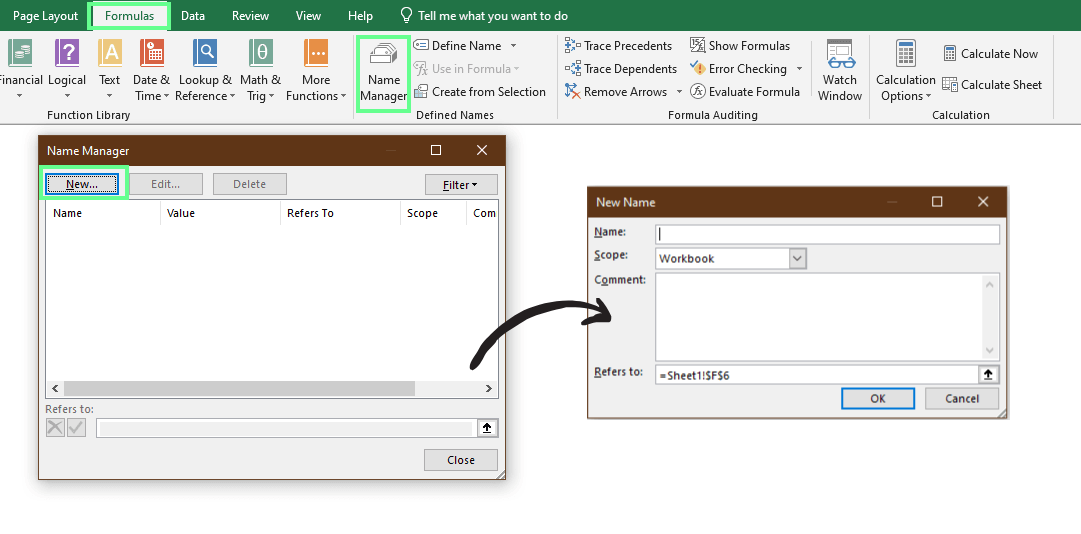Image resolution: width=1081 pixels, height=534 pixels.
Task: Click Use in Formula
Action: (466, 68)
